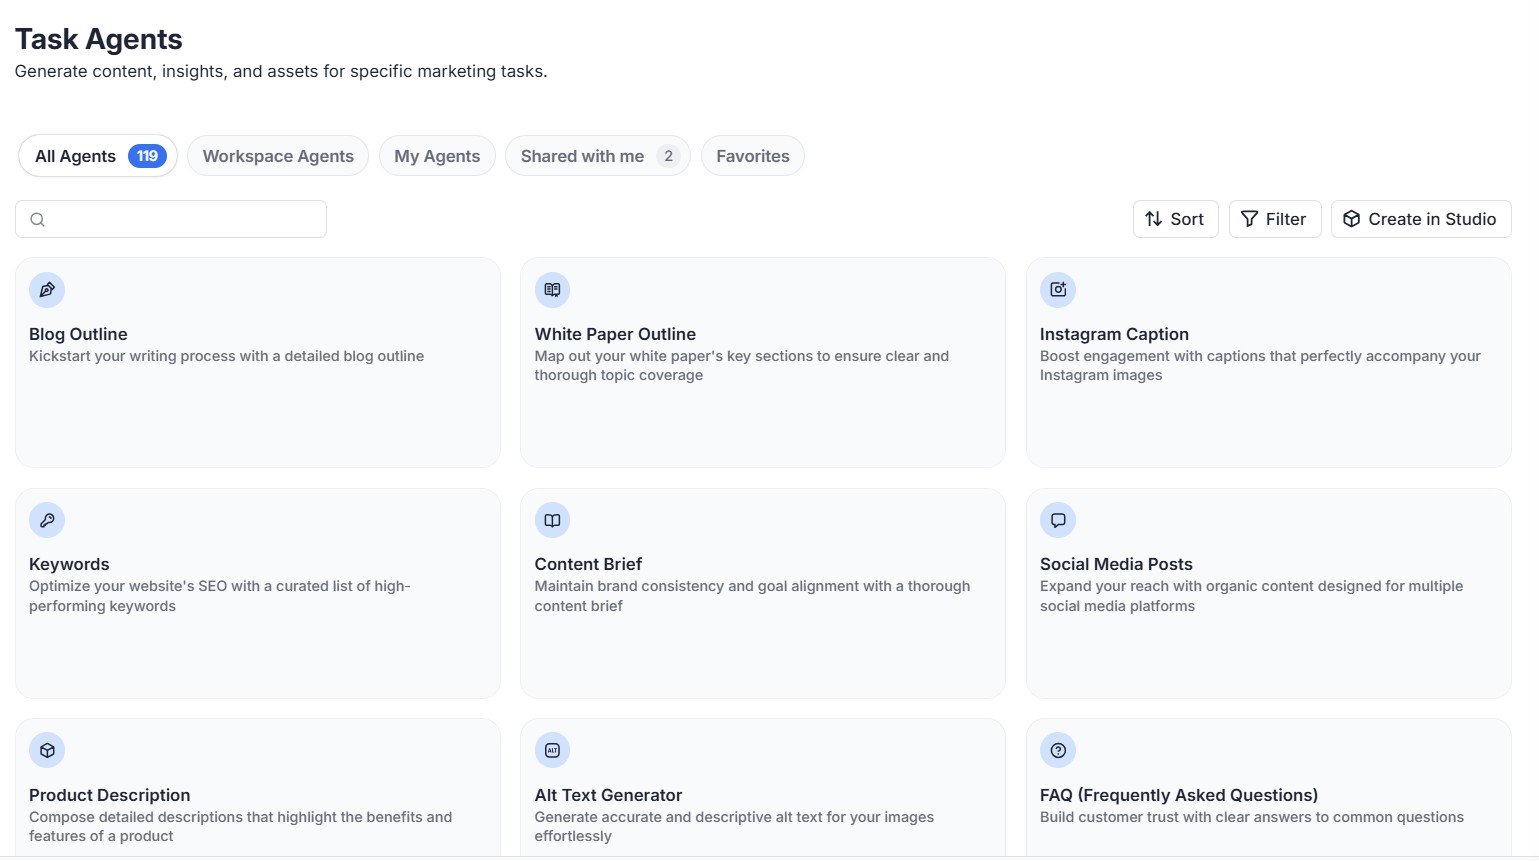
Task: Select the All Agents tab
Action: click(x=98, y=156)
